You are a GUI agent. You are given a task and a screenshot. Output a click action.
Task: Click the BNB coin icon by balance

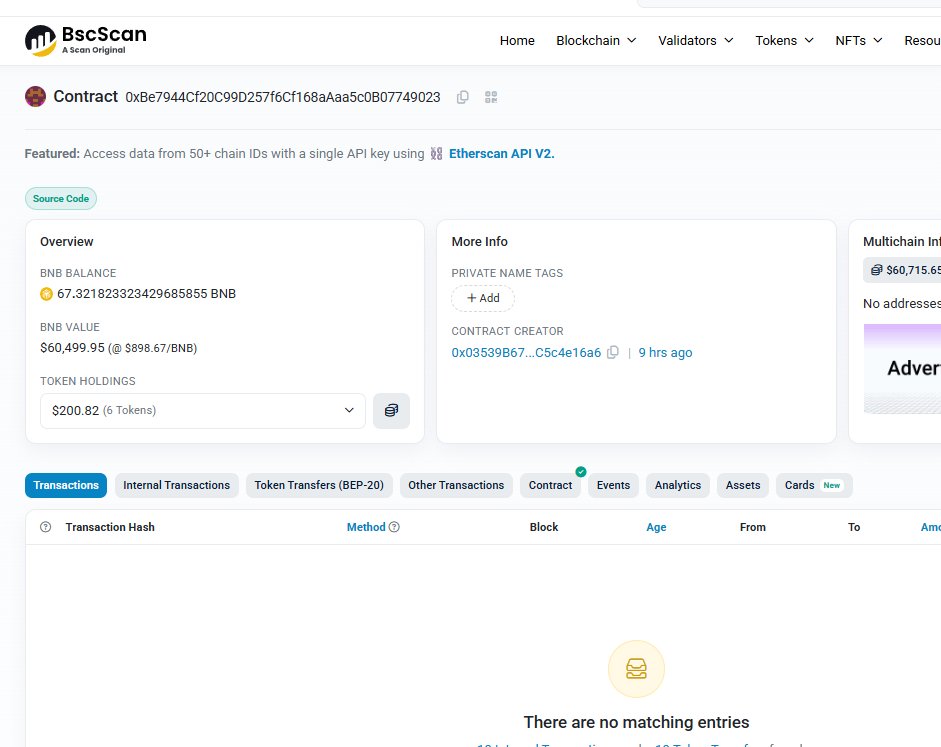pos(46,293)
